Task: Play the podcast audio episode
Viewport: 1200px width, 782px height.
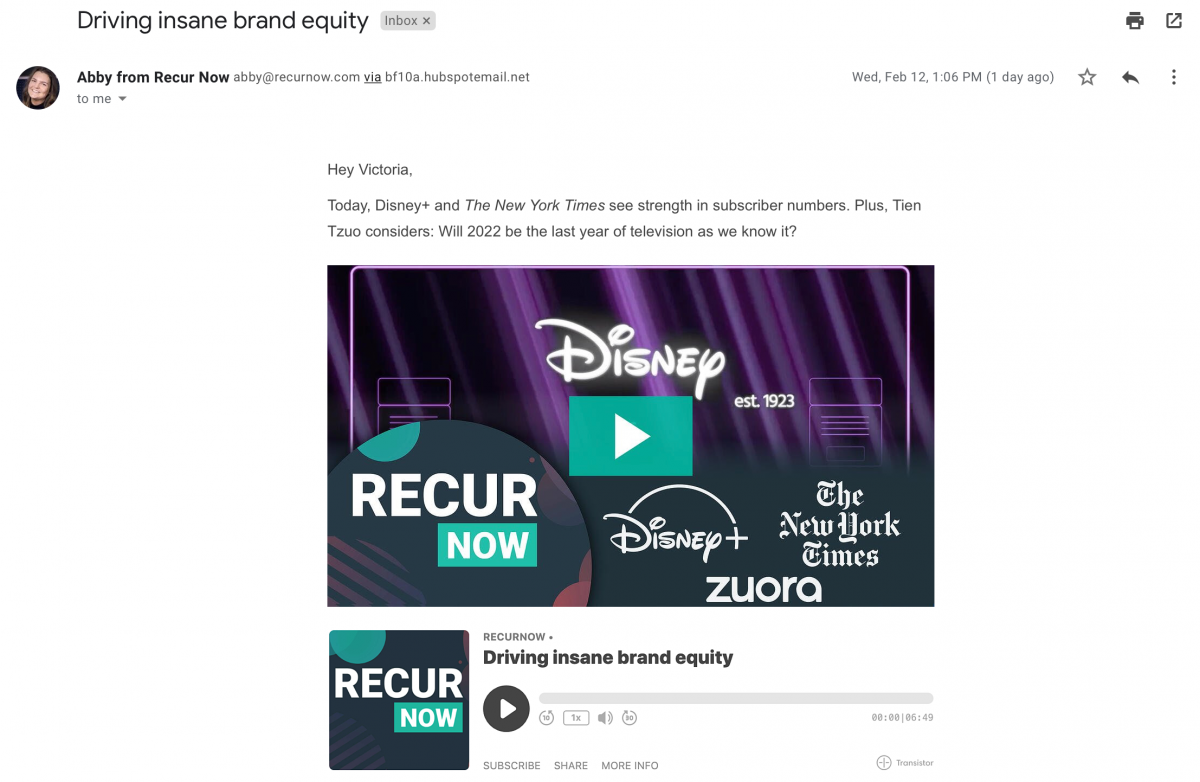Action: [507, 708]
